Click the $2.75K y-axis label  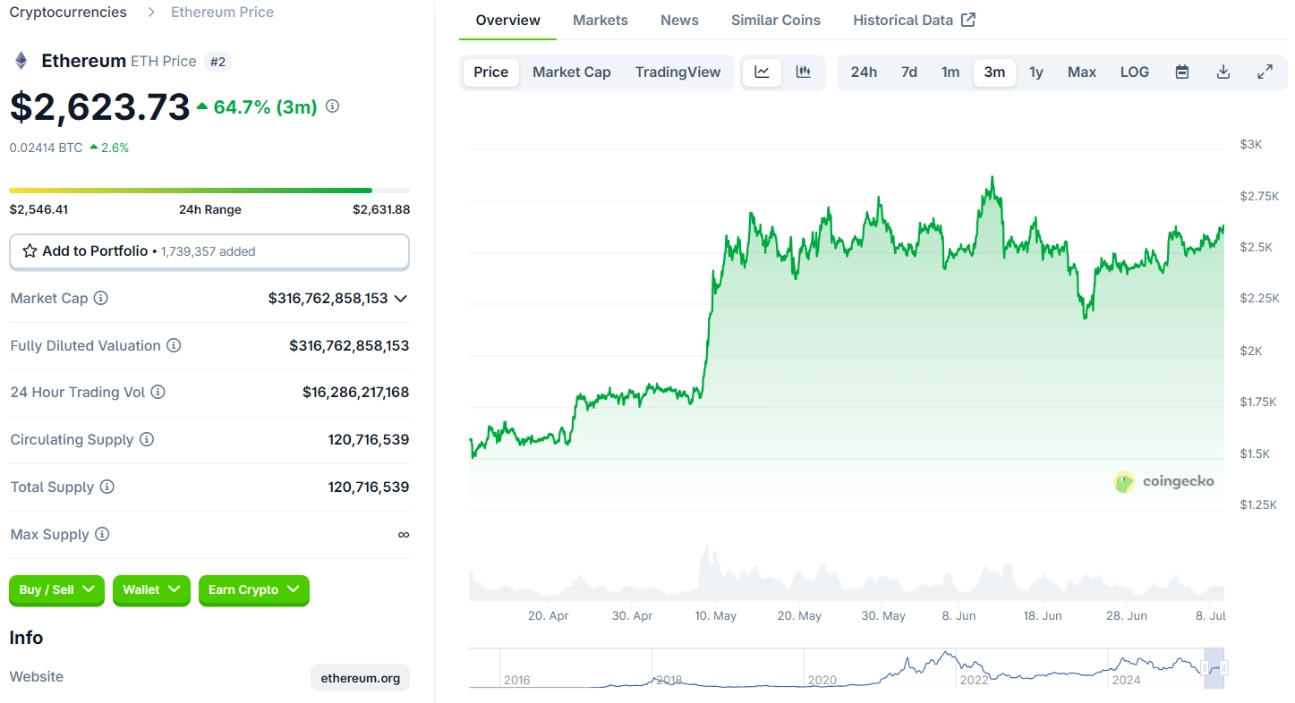click(x=1259, y=196)
